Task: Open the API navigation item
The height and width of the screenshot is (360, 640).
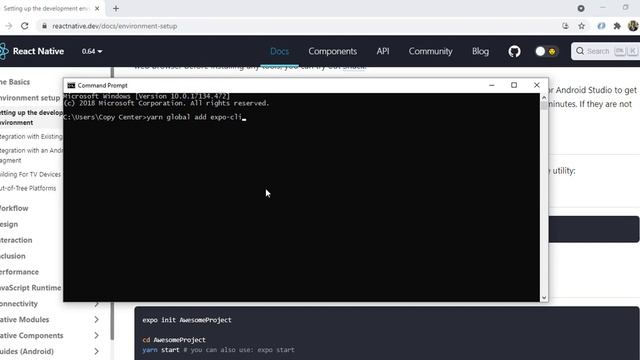Action: pyautogui.click(x=383, y=51)
